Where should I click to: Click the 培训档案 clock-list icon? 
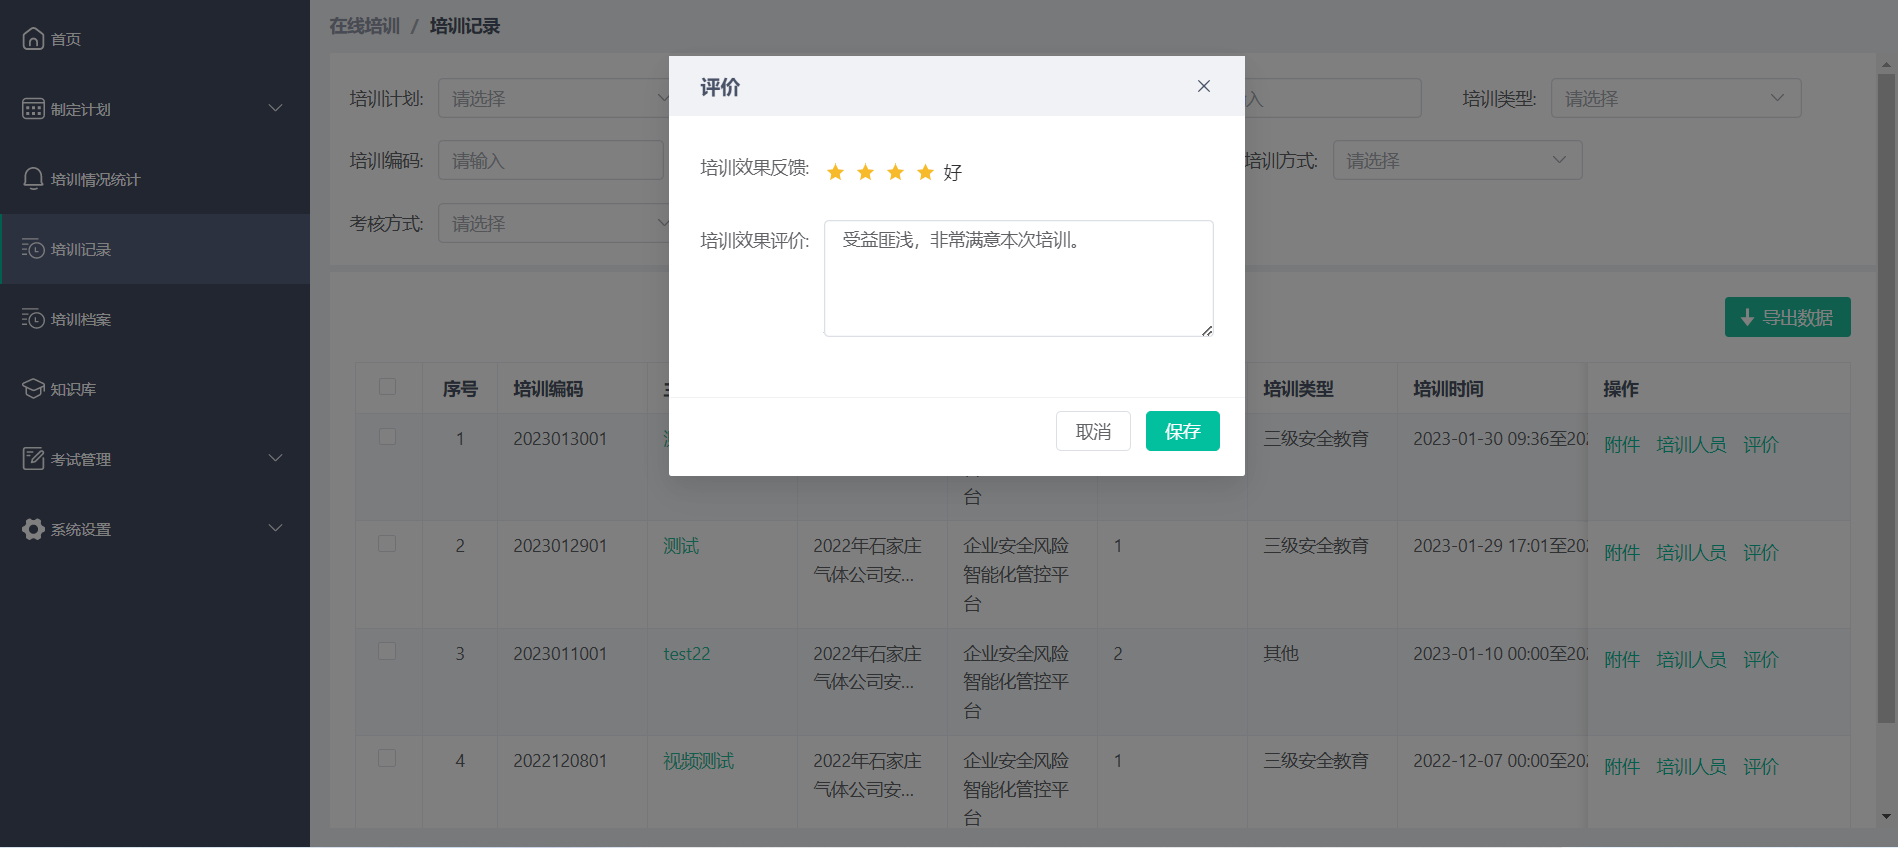click(33, 319)
